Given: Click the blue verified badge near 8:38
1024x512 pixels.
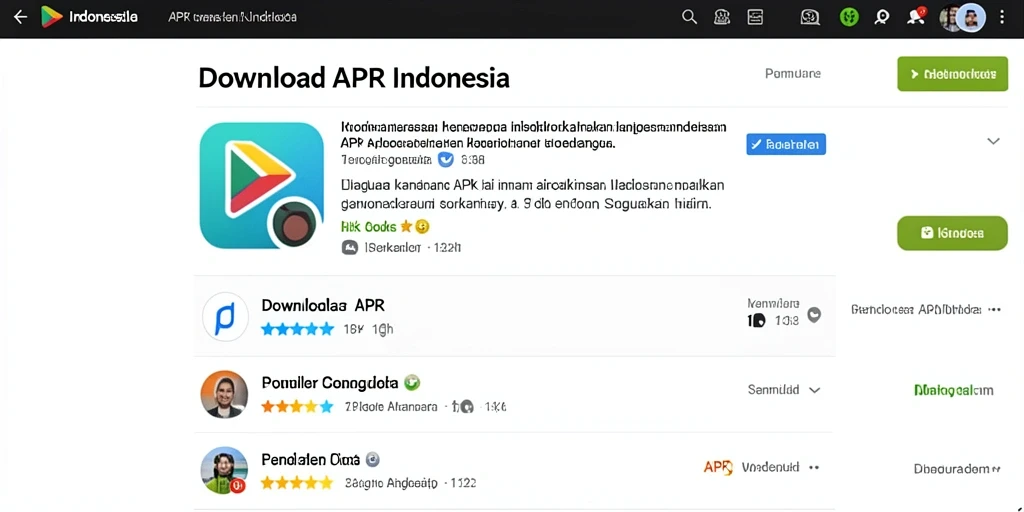Looking at the screenshot, I should pos(445,159).
